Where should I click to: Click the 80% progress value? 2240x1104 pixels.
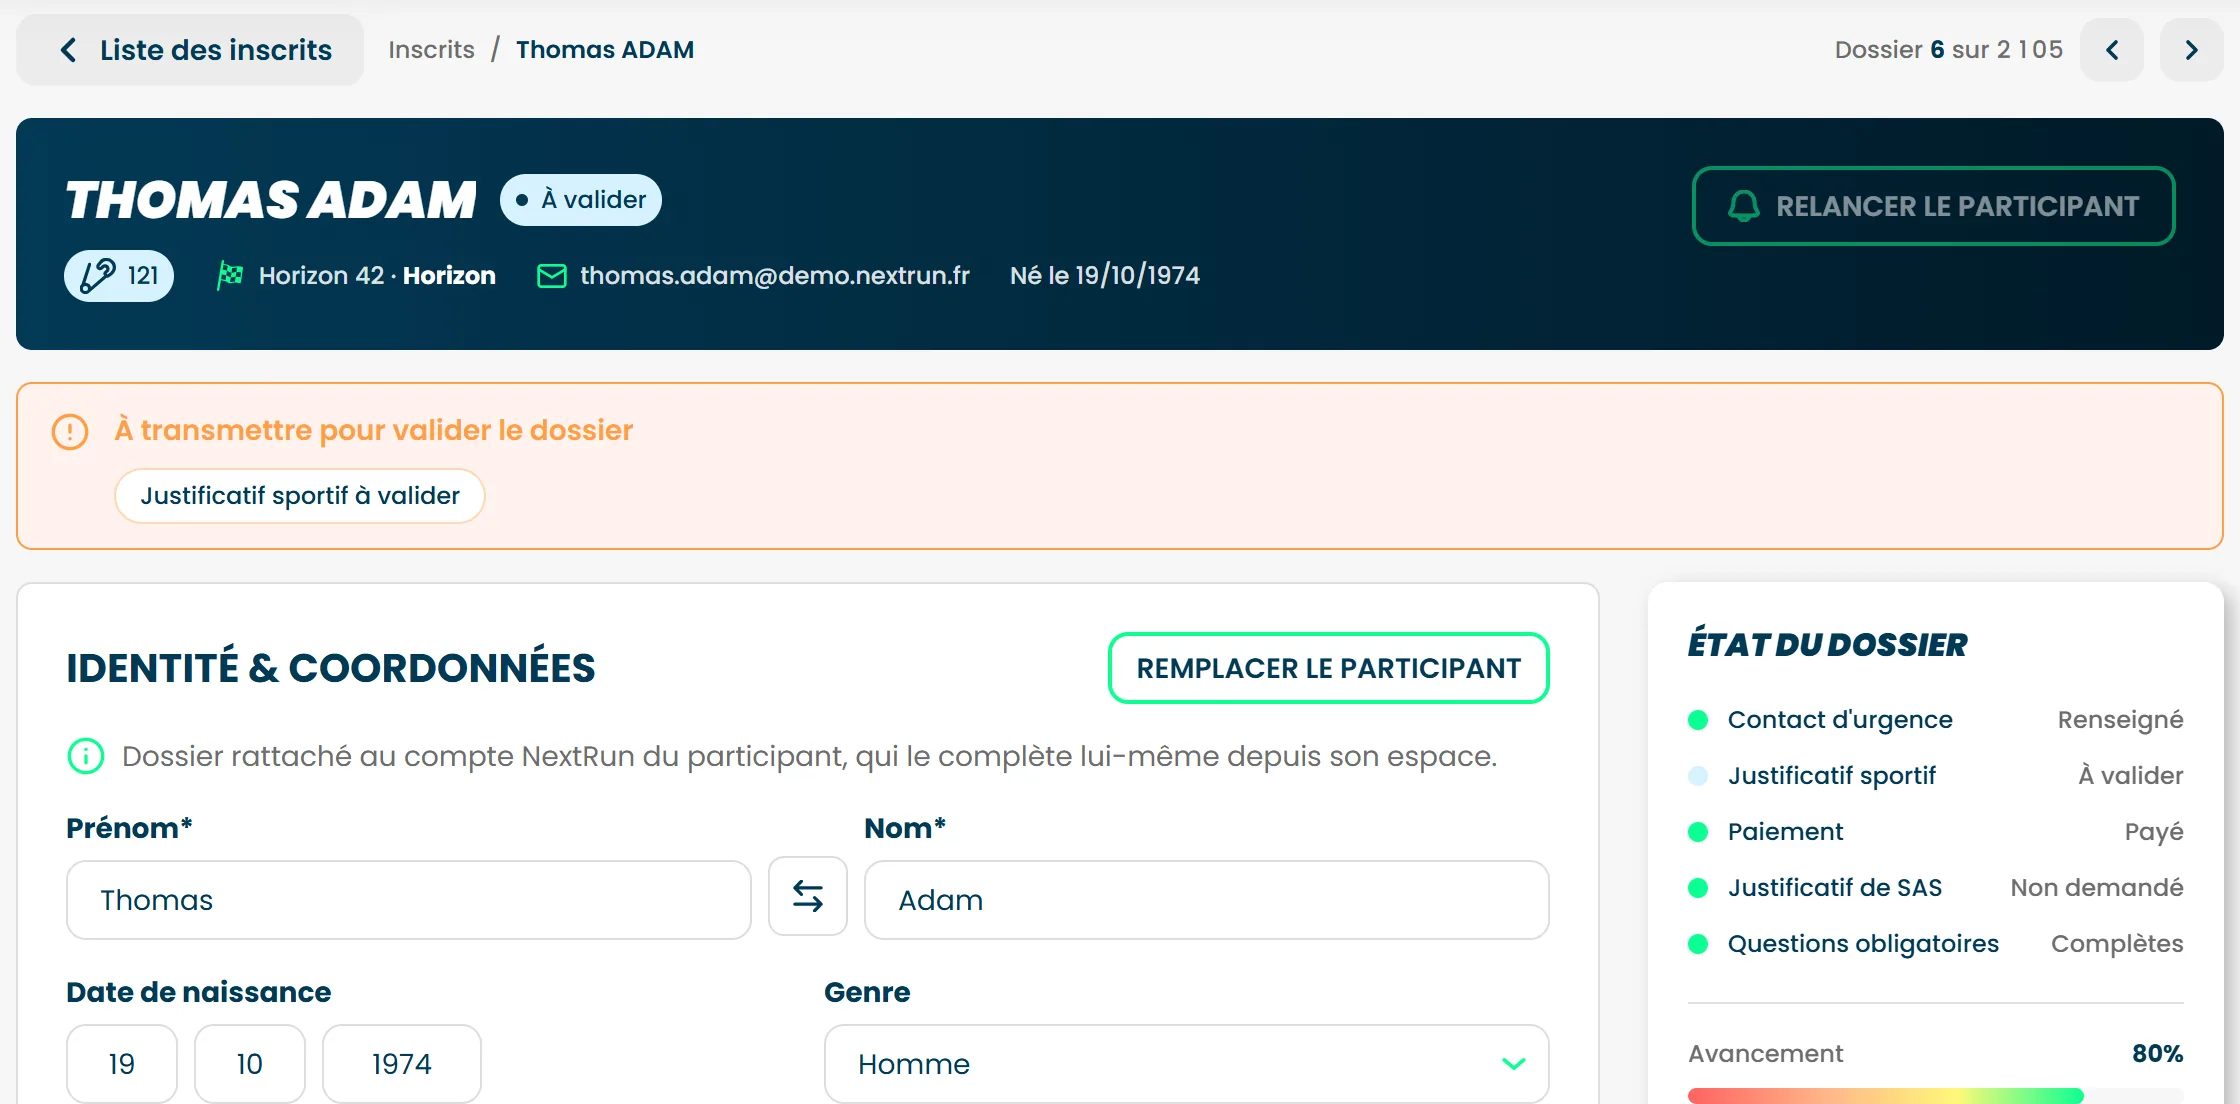[2158, 1054]
